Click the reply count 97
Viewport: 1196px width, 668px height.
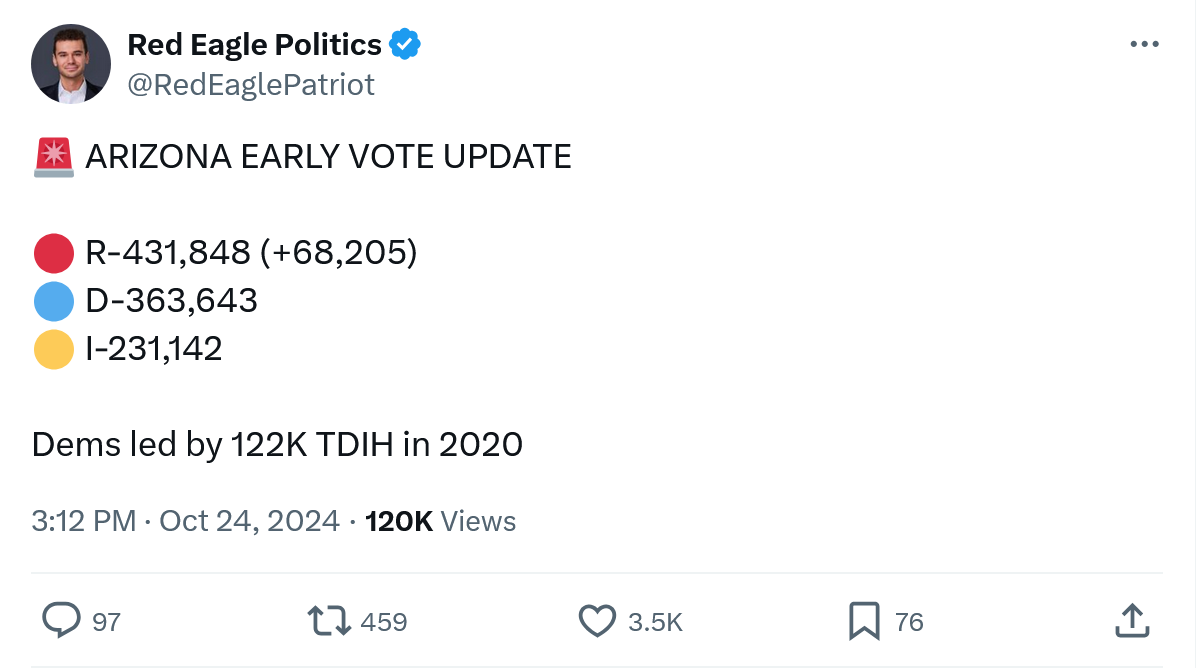pos(106,622)
